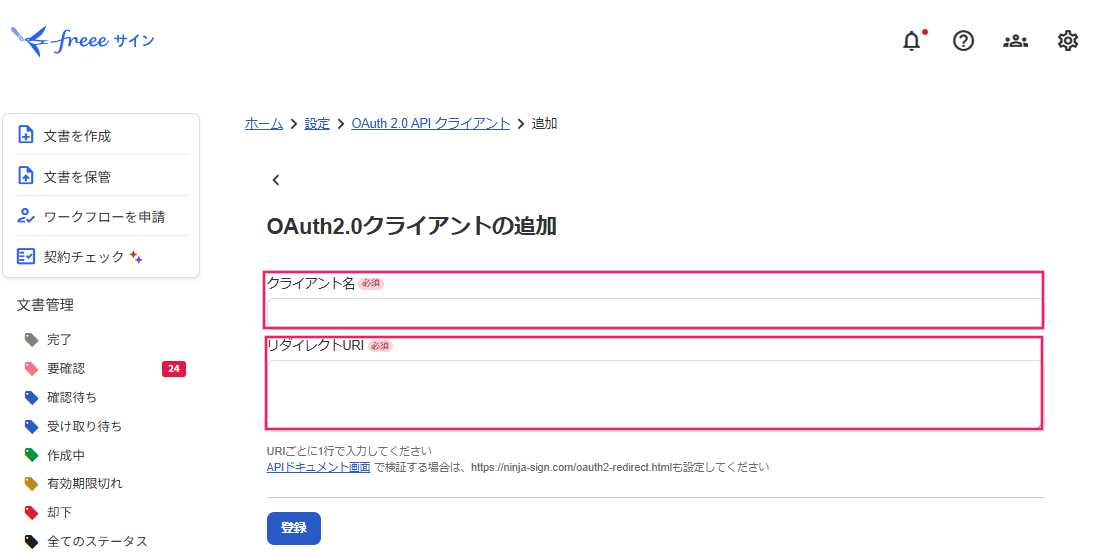Click the 文書管理 section heading
1096x553 pixels.
coord(45,305)
